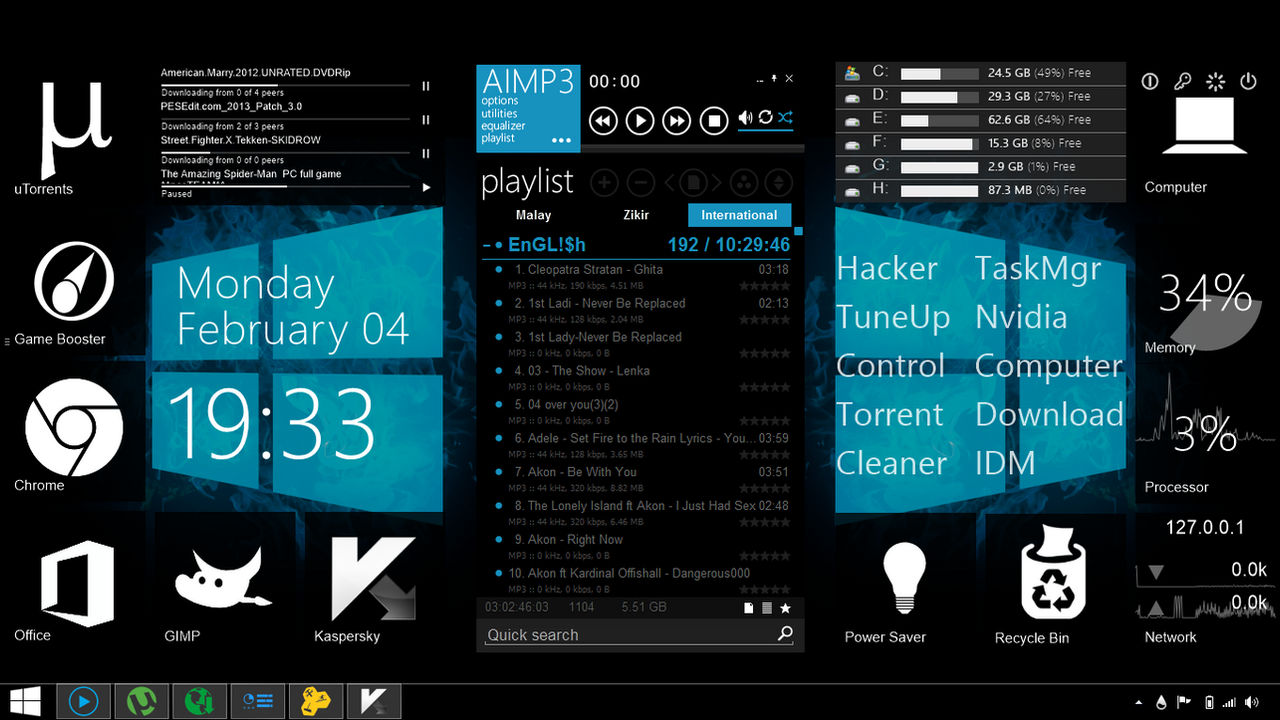Open the Chrome desktop shortcut

74,427
